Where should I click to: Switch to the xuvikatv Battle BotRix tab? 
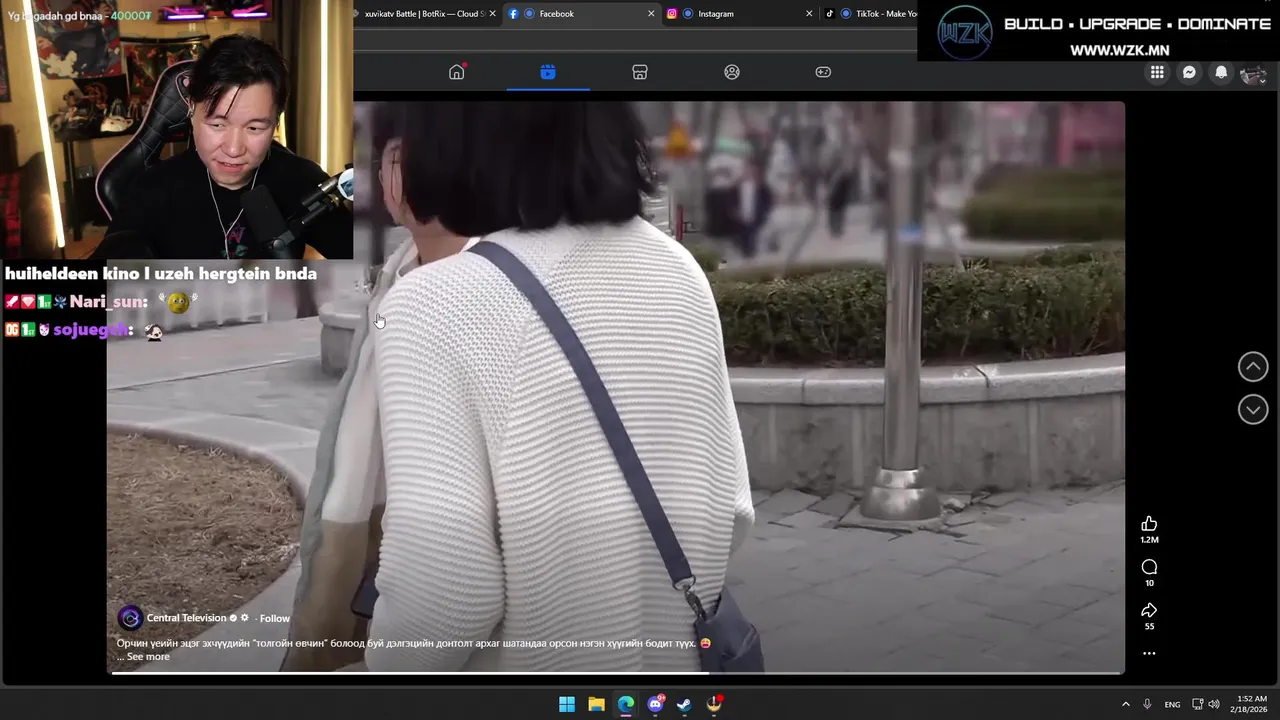(x=423, y=14)
